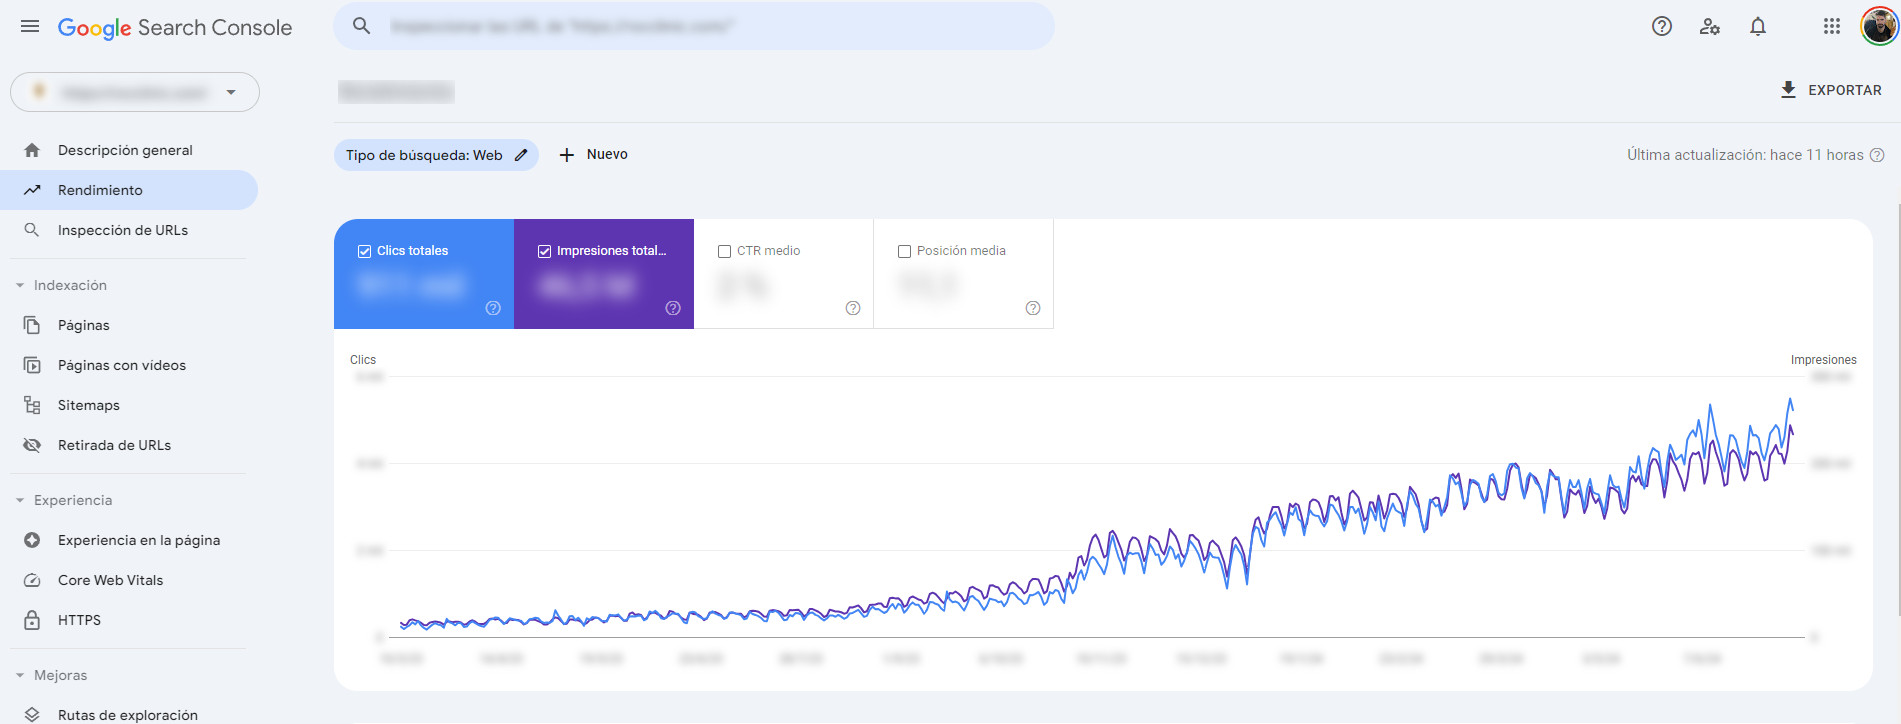Click the help icon in Clics totales card
The image size is (1901, 724).
pyautogui.click(x=493, y=308)
